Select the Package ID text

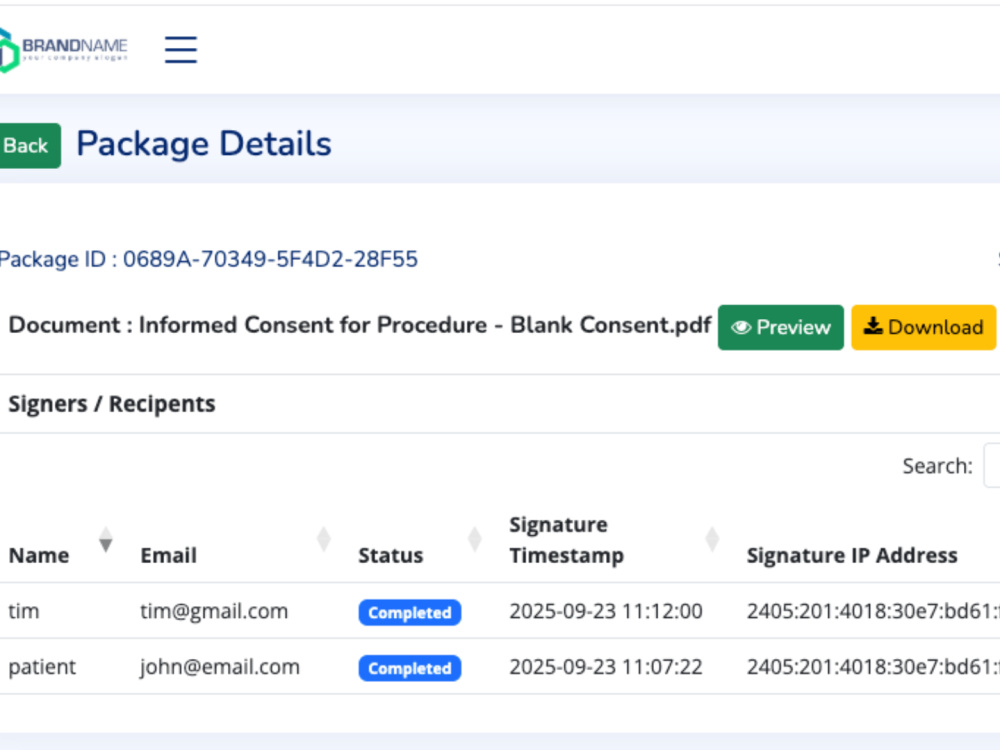click(x=209, y=259)
